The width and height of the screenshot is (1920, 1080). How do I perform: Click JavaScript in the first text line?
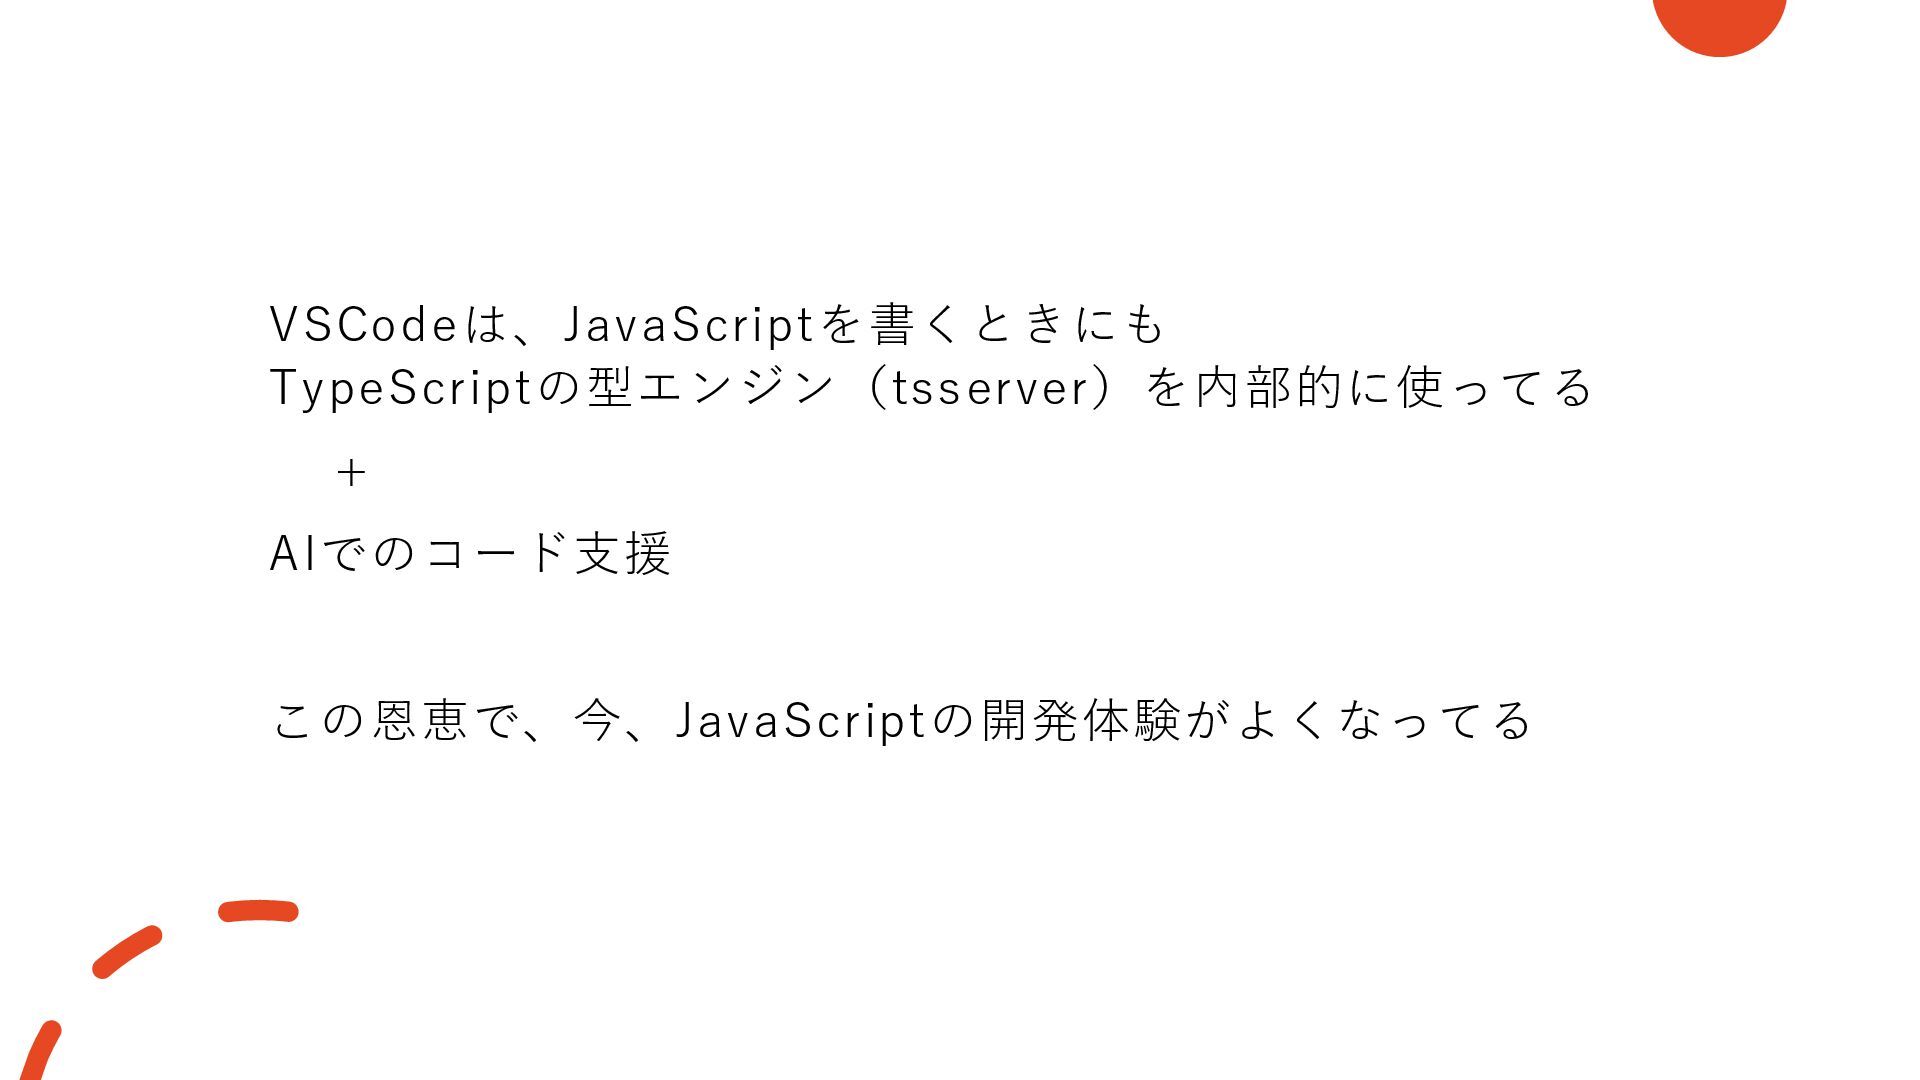tap(689, 326)
